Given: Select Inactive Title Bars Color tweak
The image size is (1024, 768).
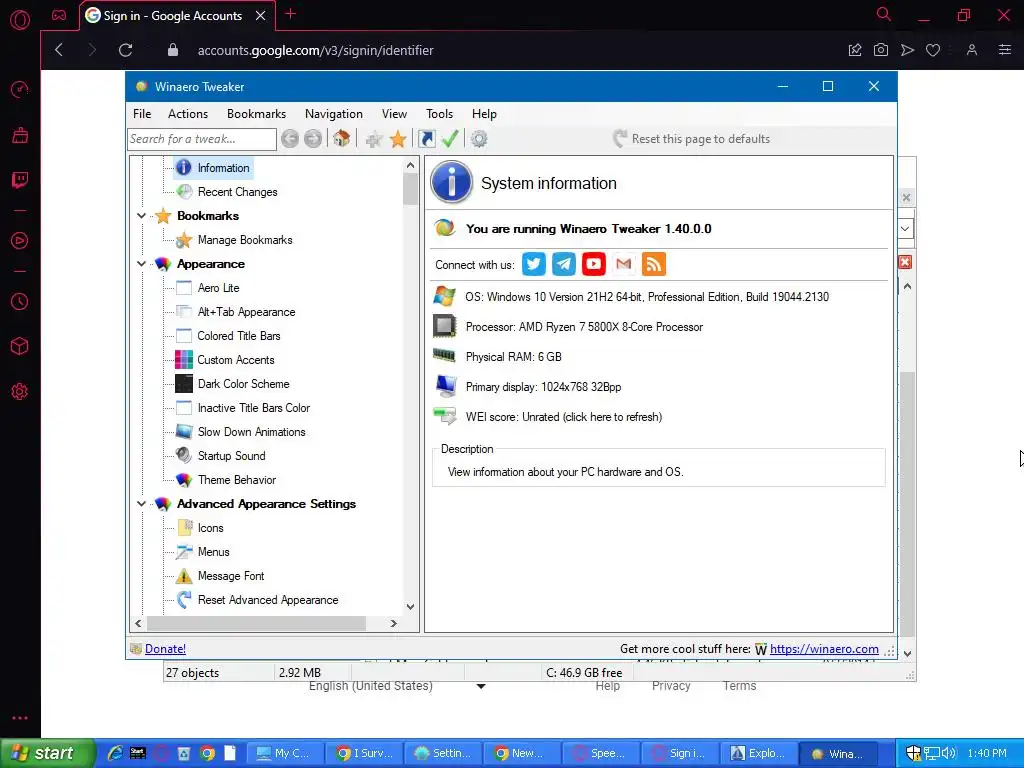Looking at the screenshot, I should click(x=253, y=408).
